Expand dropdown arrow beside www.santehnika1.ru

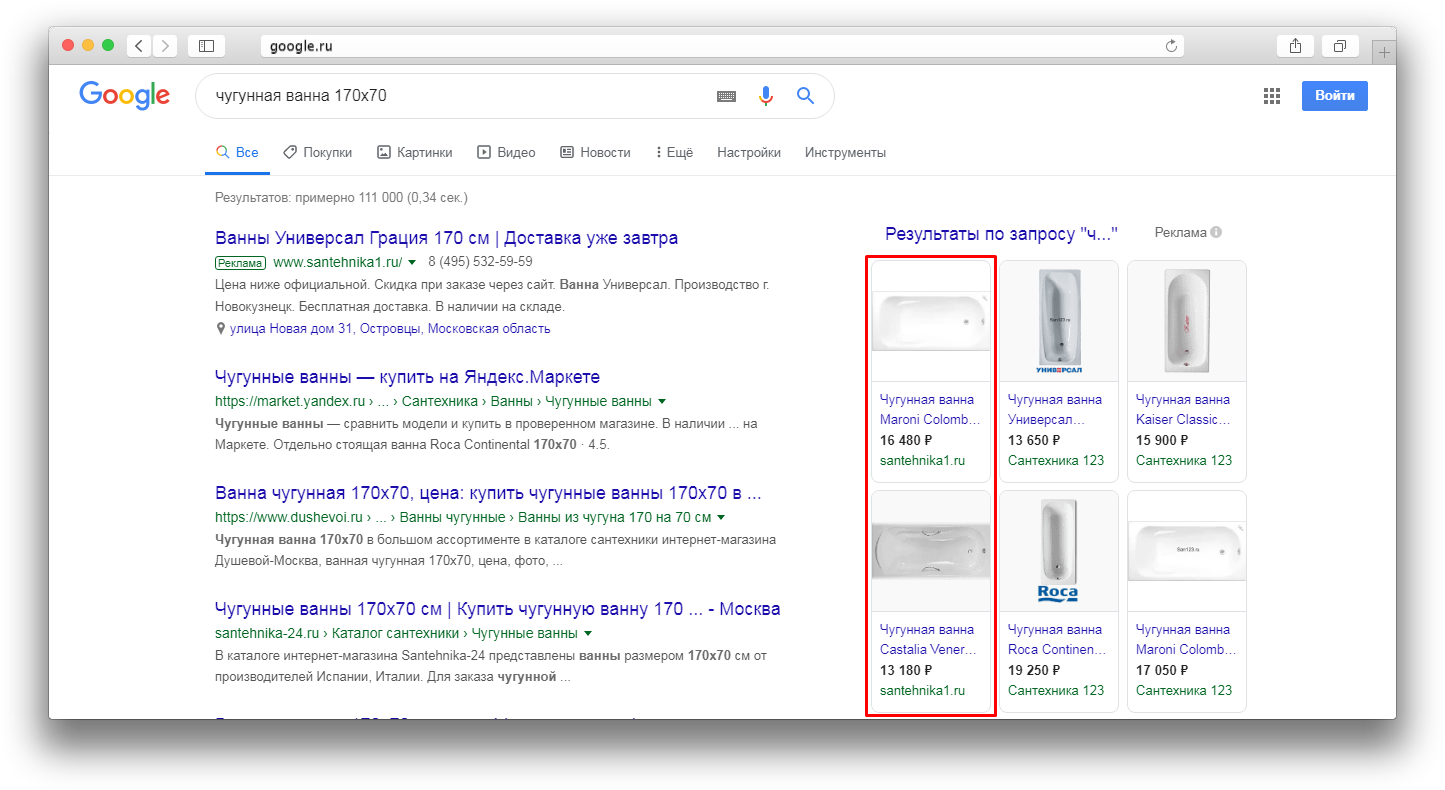(412, 262)
